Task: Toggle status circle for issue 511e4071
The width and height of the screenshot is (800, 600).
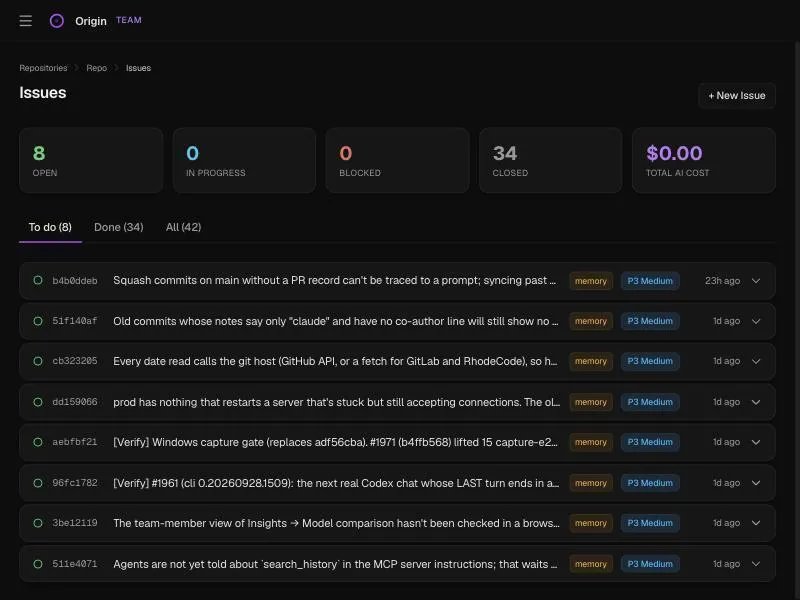Action: pos(38,564)
